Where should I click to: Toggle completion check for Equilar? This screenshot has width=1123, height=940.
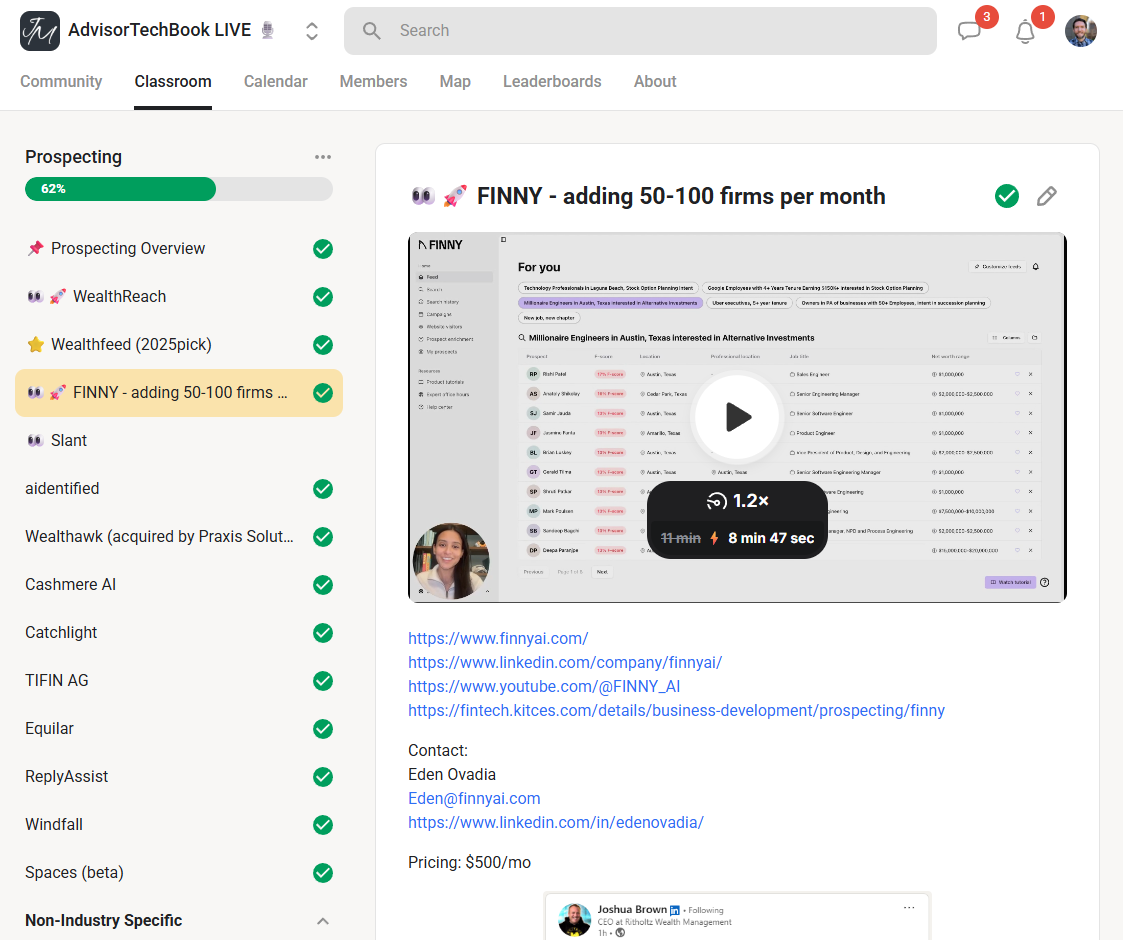point(323,729)
